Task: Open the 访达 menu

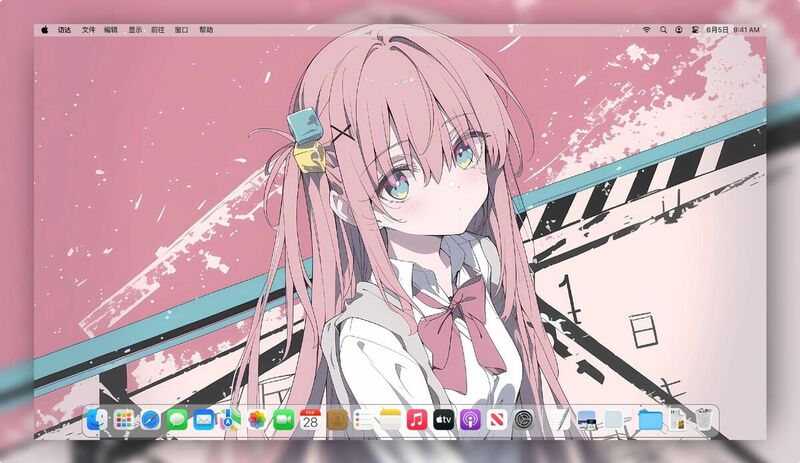Action: point(64,30)
